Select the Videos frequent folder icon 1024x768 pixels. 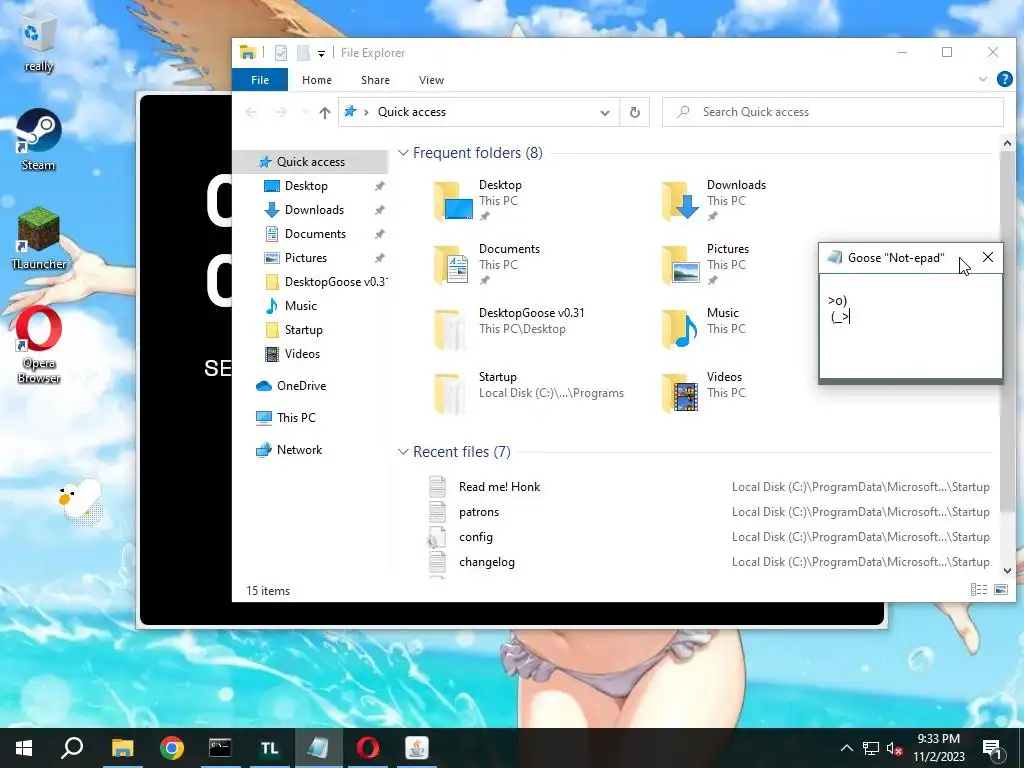point(681,393)
